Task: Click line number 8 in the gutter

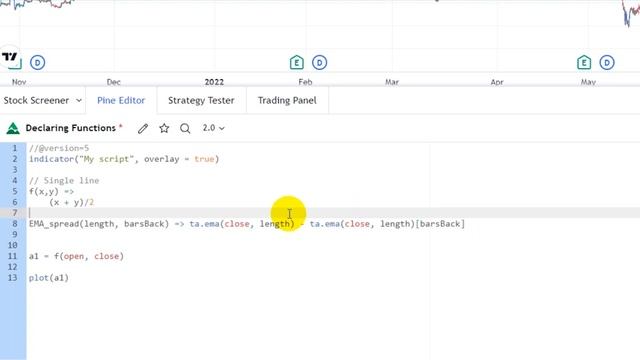Action: tap(15, 224)
